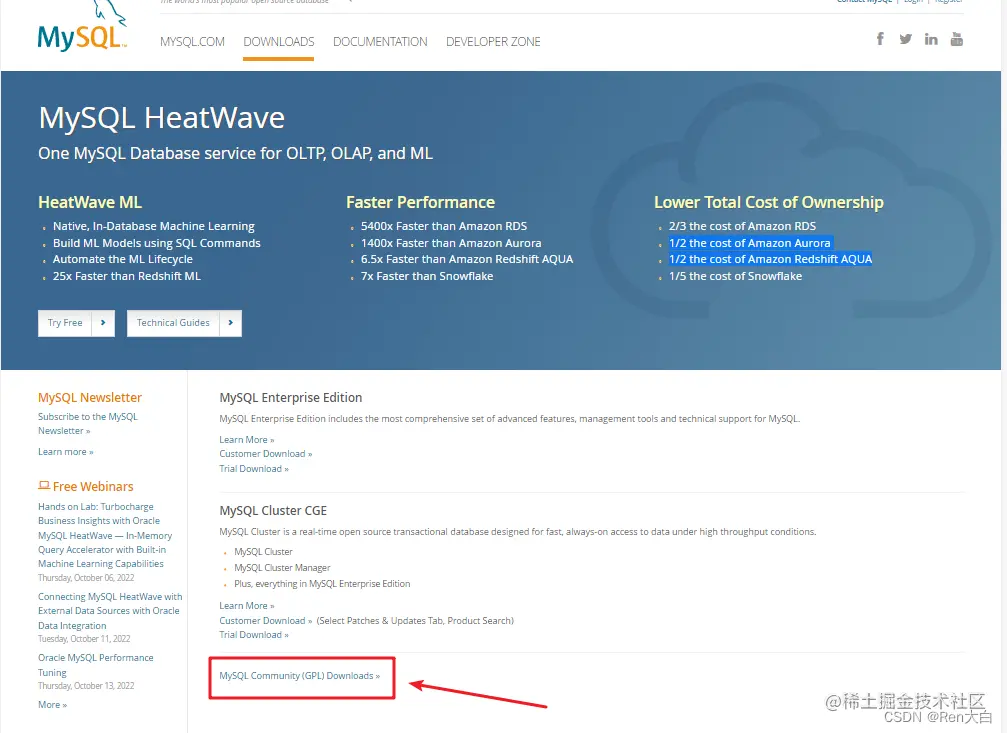Screen dimensions: 1007x733
Task: Open the DOCUMENTATION tab
Action: pos(380,42)
